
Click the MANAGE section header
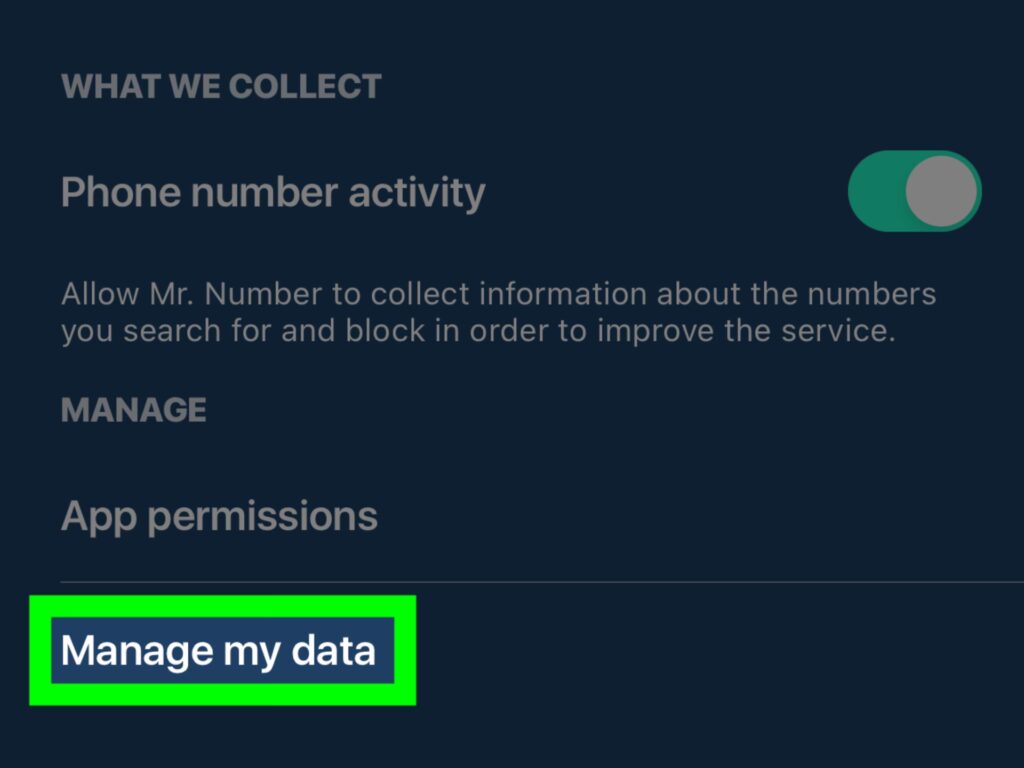134,410
